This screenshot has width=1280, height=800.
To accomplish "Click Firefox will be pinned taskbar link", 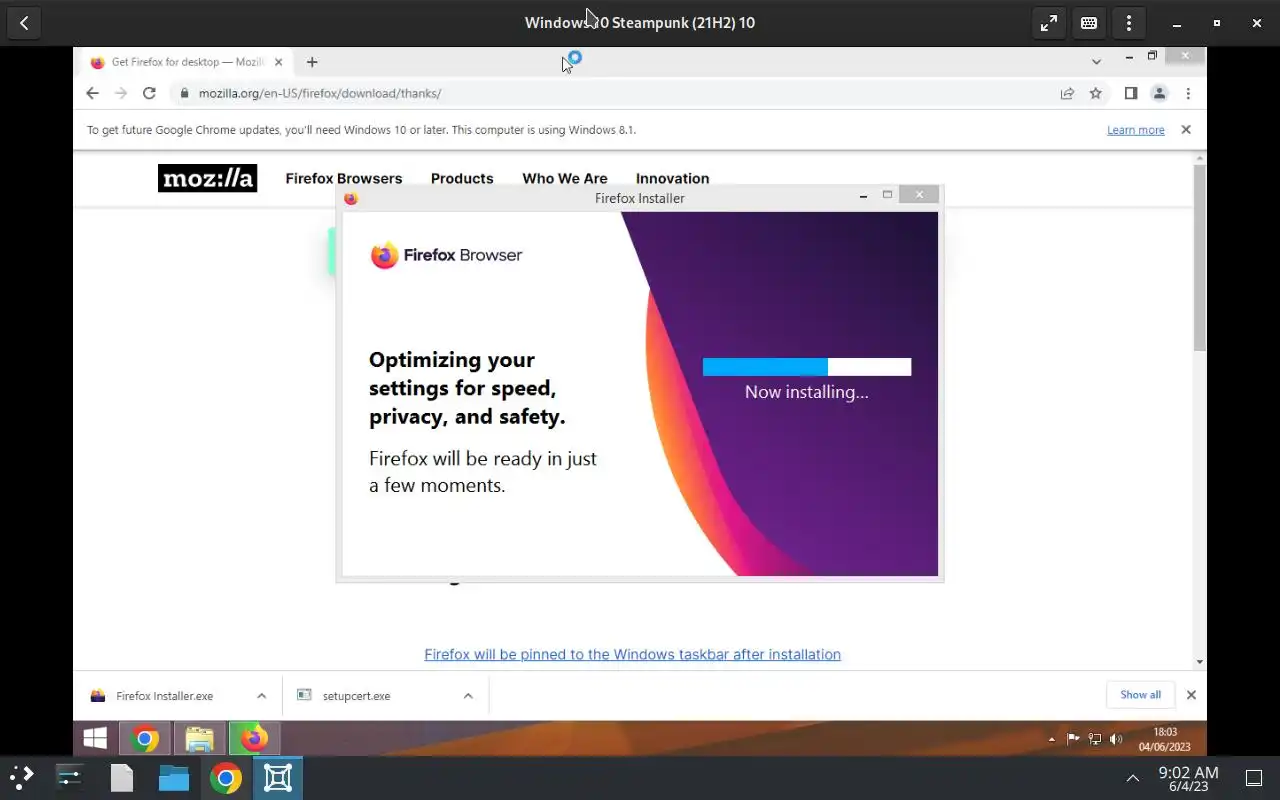I will (632, 654).
